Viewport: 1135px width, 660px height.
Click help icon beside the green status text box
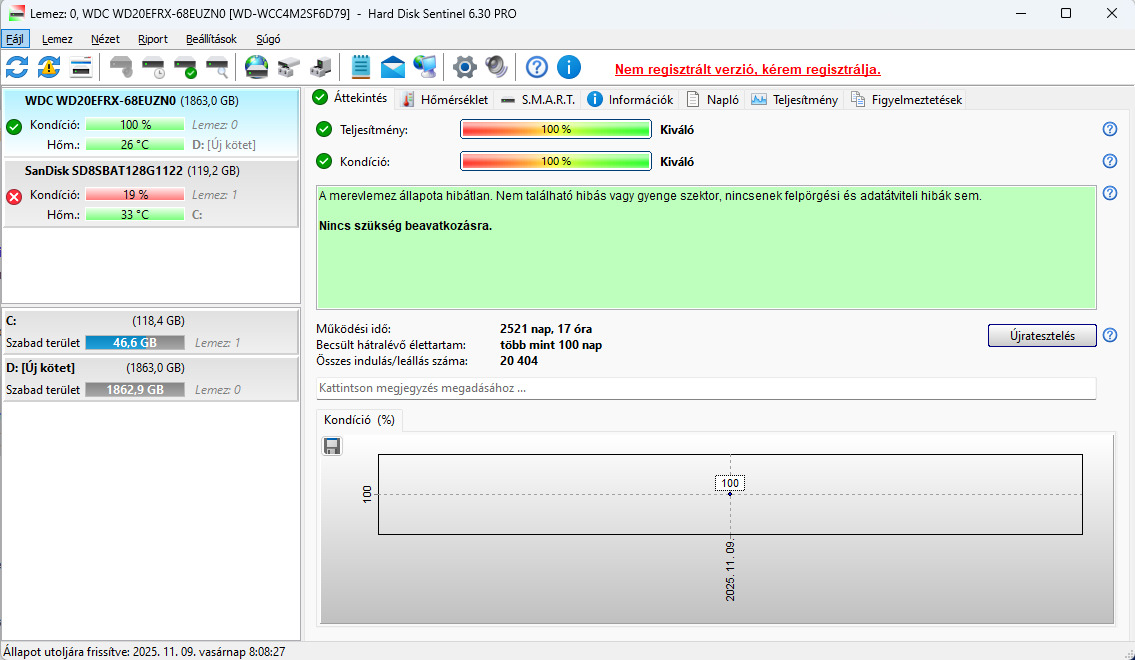[1110, 193]
